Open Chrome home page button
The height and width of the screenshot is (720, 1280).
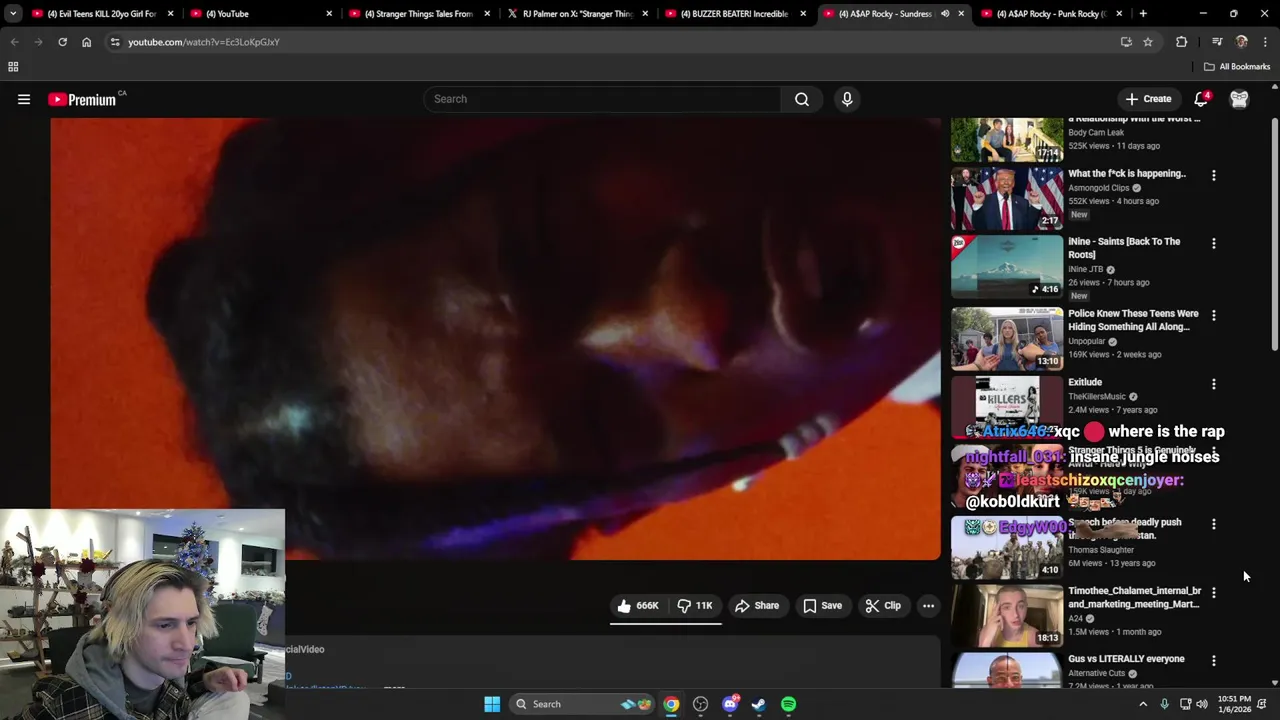pyautogui.click(x=86, y=42)
